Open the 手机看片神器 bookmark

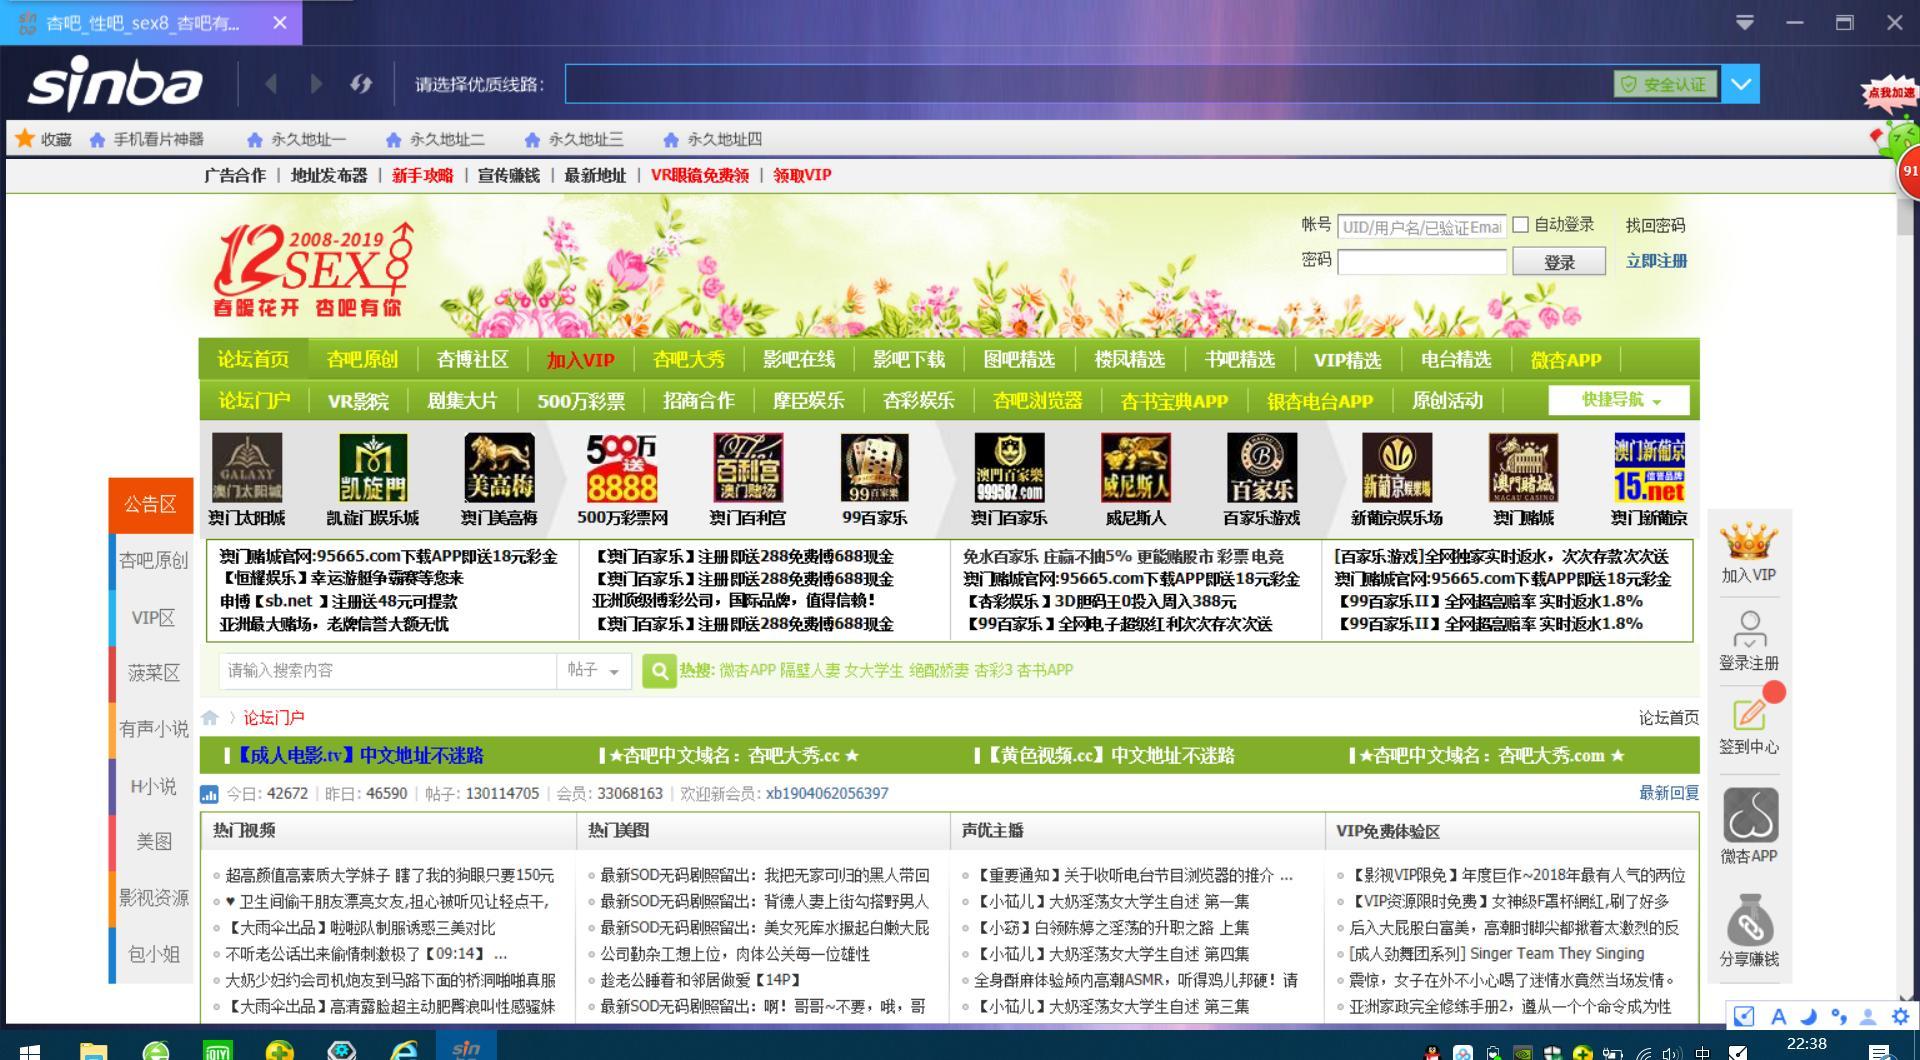pyautogui.click(x=147, y=139)
